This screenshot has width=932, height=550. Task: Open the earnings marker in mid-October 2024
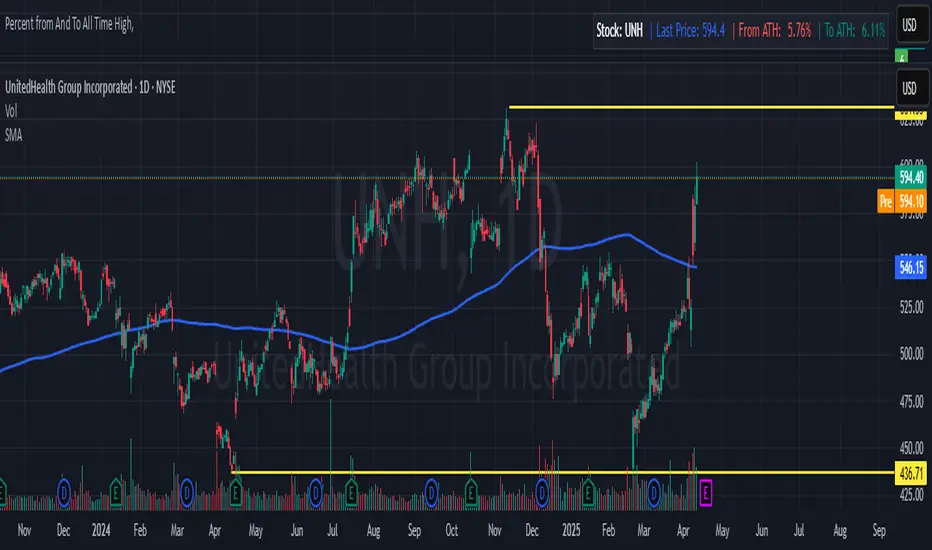[x=471, y=493]
